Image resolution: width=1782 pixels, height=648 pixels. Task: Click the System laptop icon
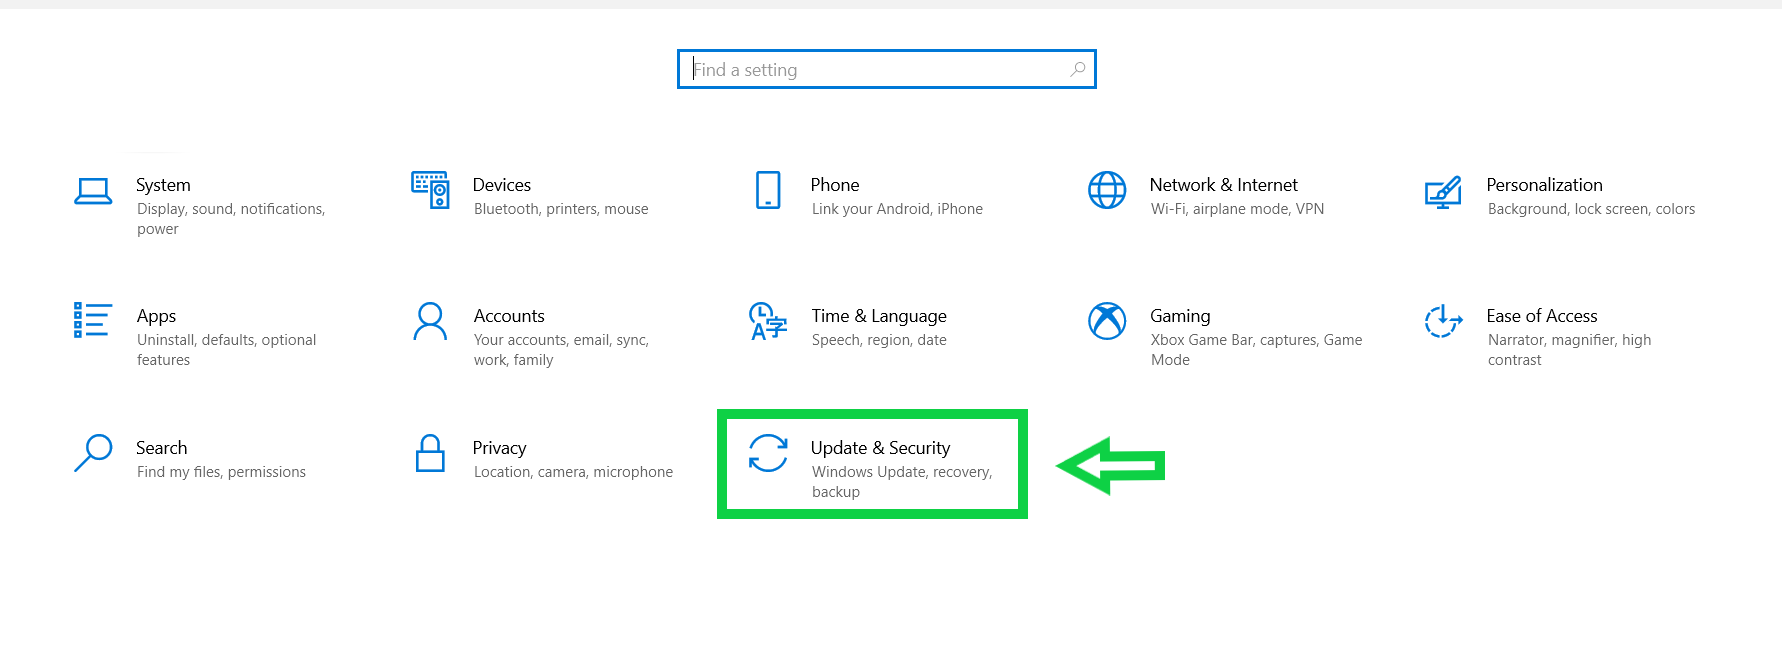click(x=93, y=190)
